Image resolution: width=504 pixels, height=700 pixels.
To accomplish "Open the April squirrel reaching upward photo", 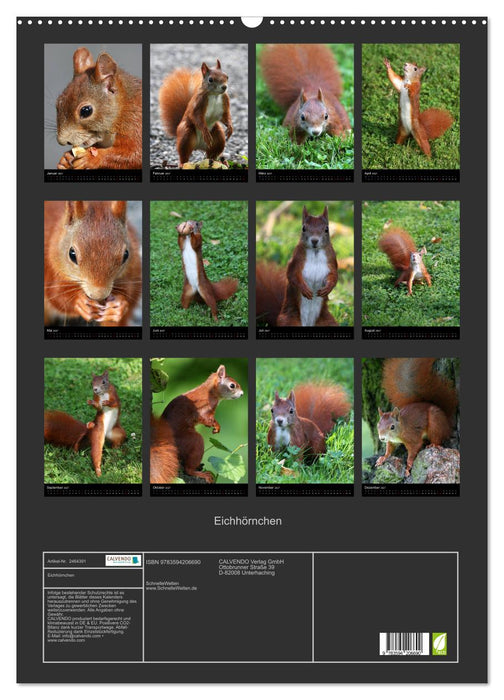I will click(410, 106).
